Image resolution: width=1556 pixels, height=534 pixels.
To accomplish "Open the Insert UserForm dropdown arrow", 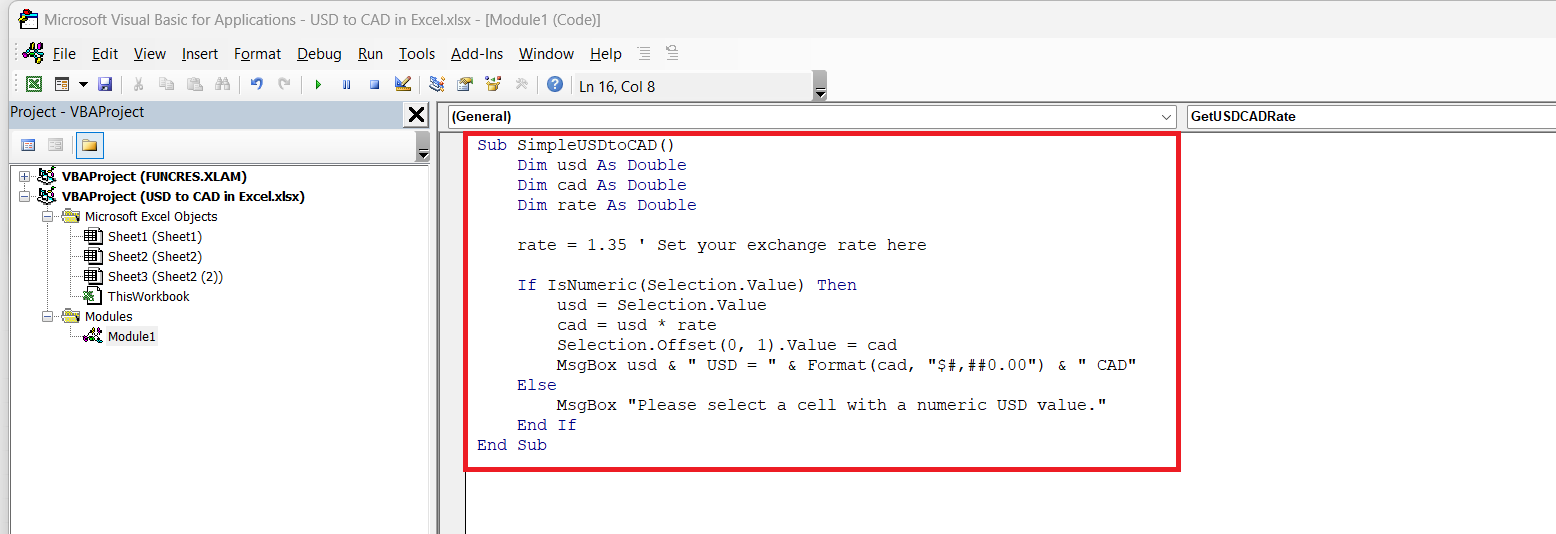I will [x=83, y=85].
